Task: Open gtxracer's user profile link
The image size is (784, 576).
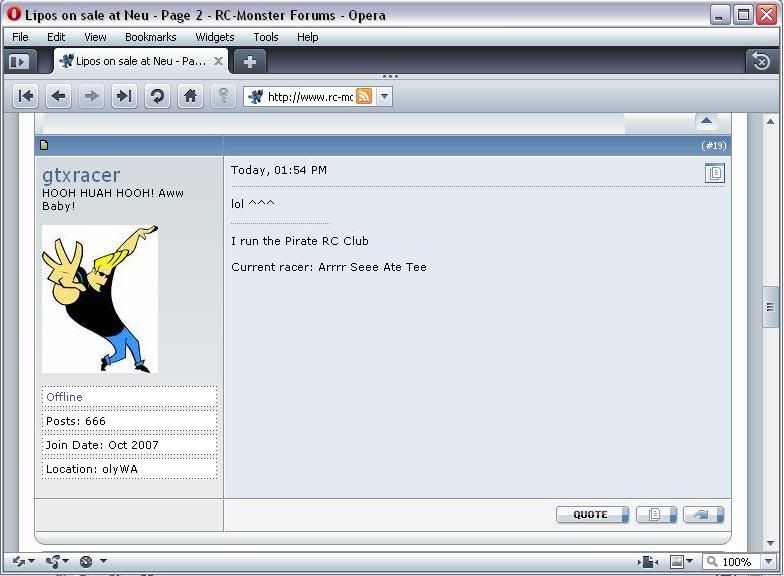Action: 81,175
